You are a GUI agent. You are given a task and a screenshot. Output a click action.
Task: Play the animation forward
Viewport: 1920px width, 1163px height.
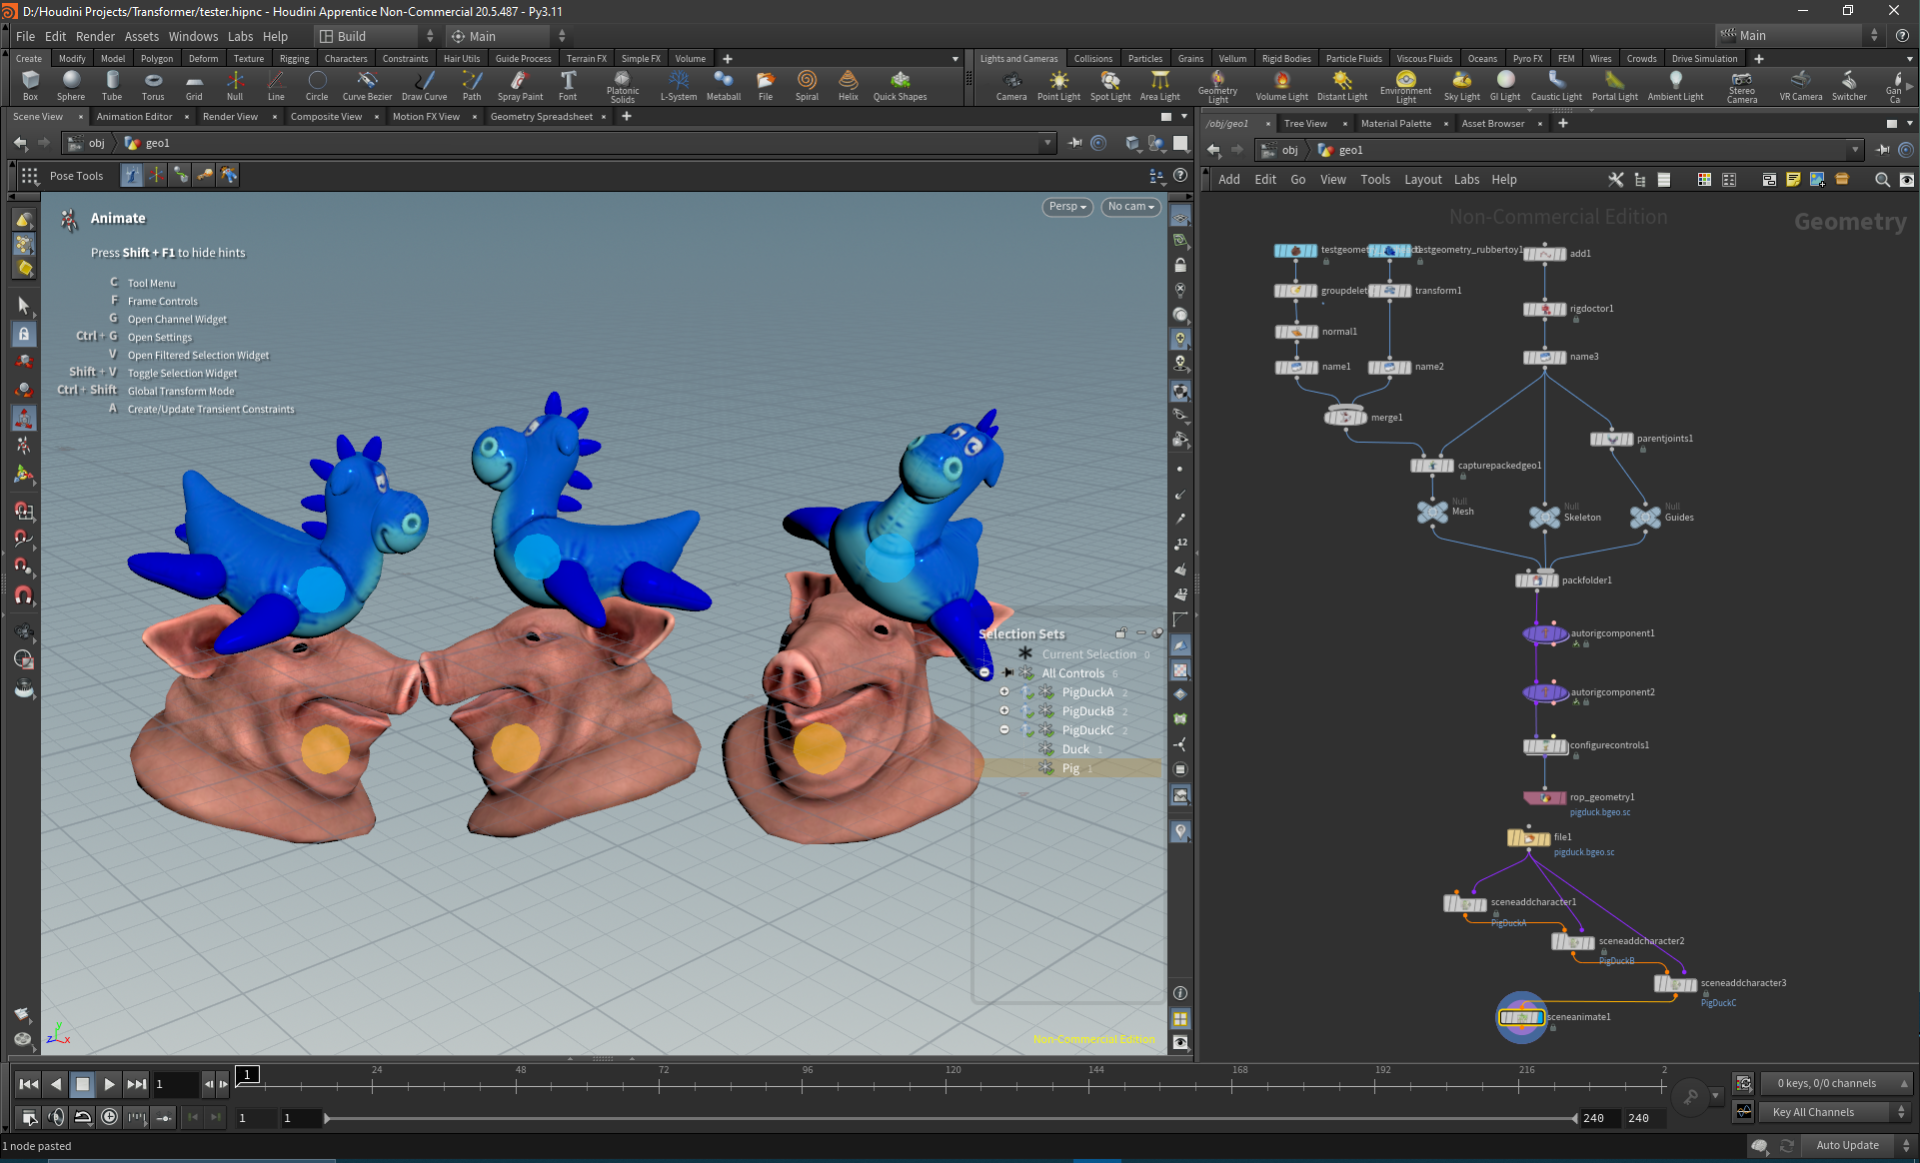(x=110, y=1084)
